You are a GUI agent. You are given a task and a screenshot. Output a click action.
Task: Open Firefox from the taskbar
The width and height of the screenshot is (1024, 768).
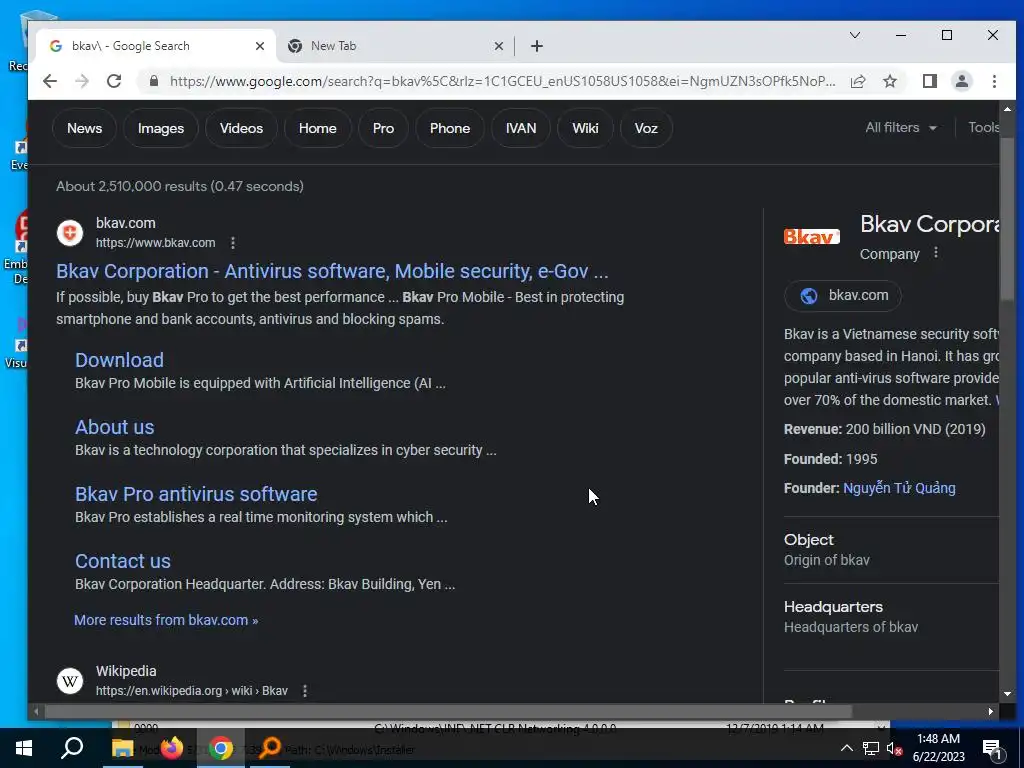point(172,748)
